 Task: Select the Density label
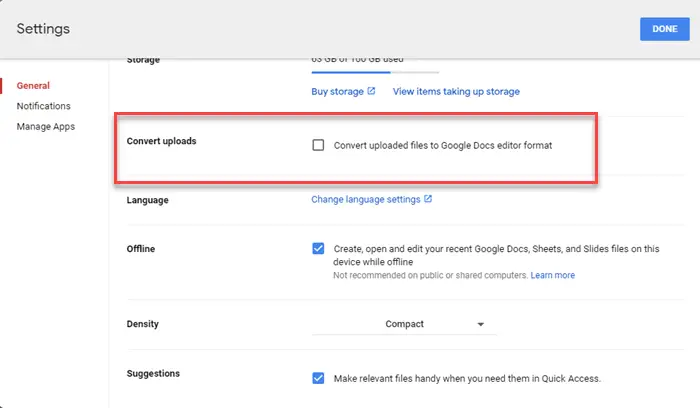click(x=142, y=324)
